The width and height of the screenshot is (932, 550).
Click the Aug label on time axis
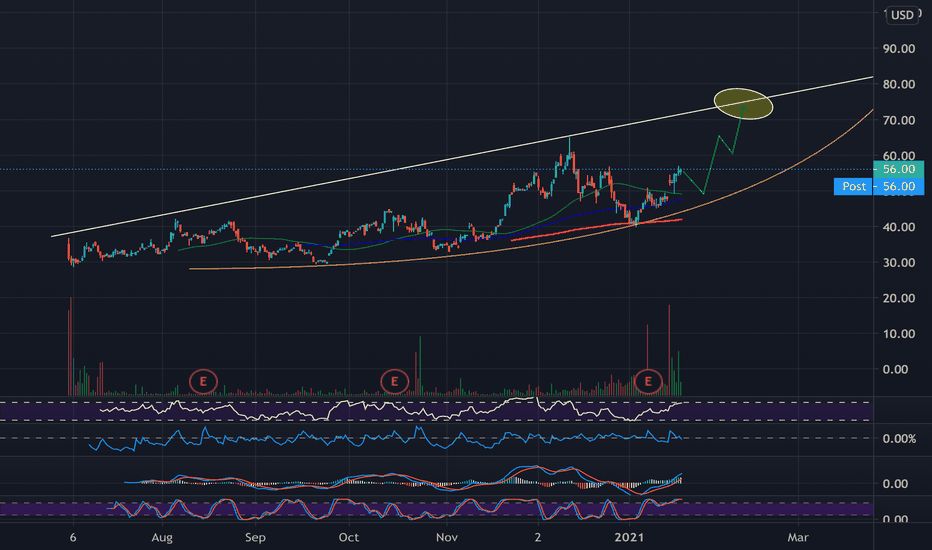162,538
